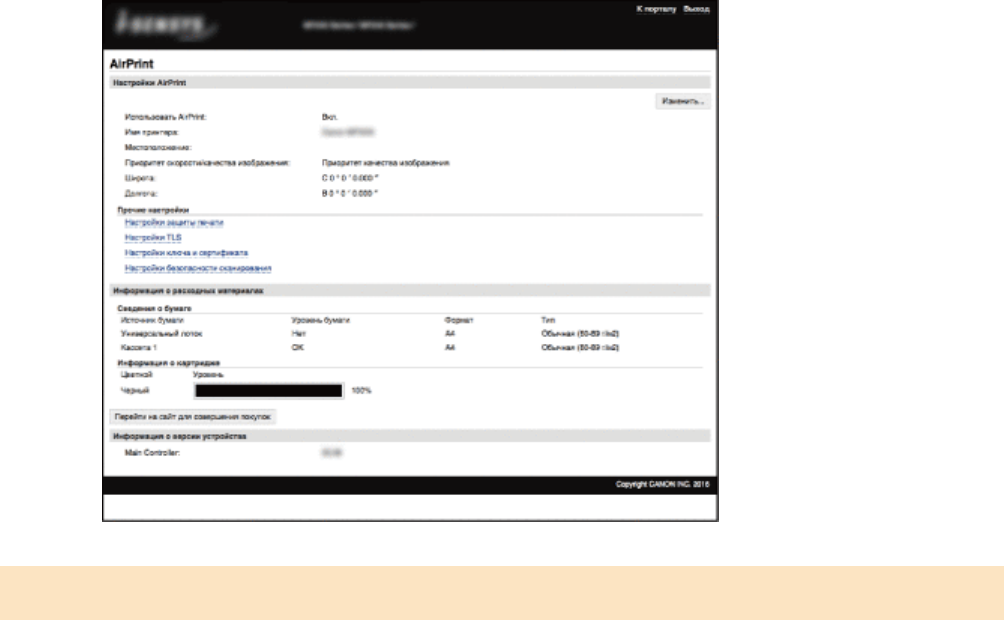The image size is (1004, 620).
Task: Click the Изменить... button
Action: [683, 101]
